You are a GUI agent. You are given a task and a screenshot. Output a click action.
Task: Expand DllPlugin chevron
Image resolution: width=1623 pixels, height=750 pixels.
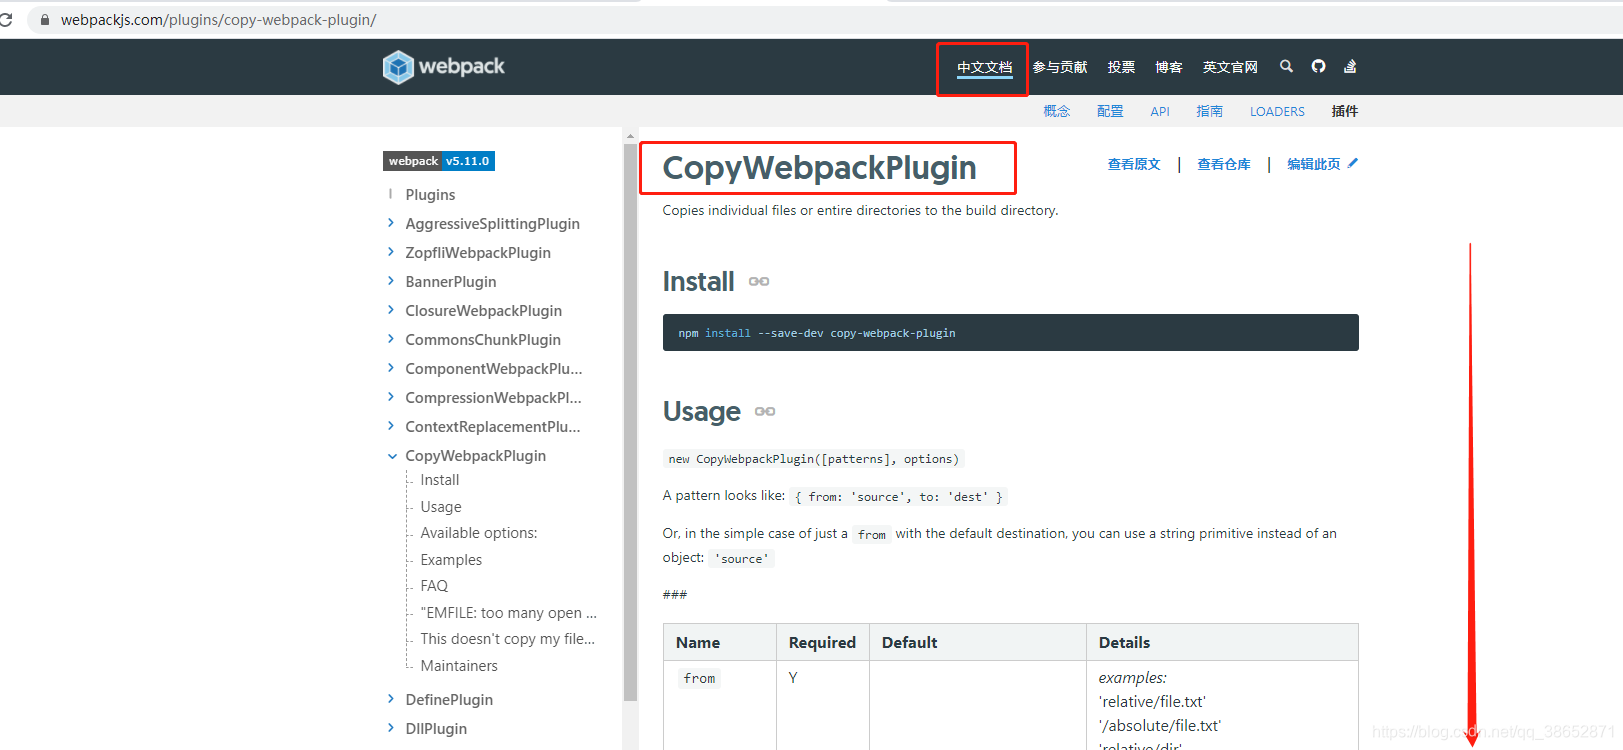tap(391, 728)
